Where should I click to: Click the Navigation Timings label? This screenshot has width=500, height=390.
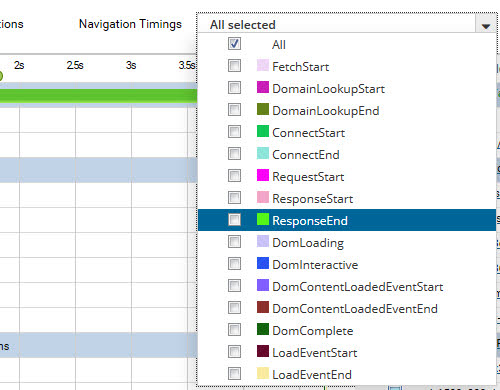pos(130,24)
